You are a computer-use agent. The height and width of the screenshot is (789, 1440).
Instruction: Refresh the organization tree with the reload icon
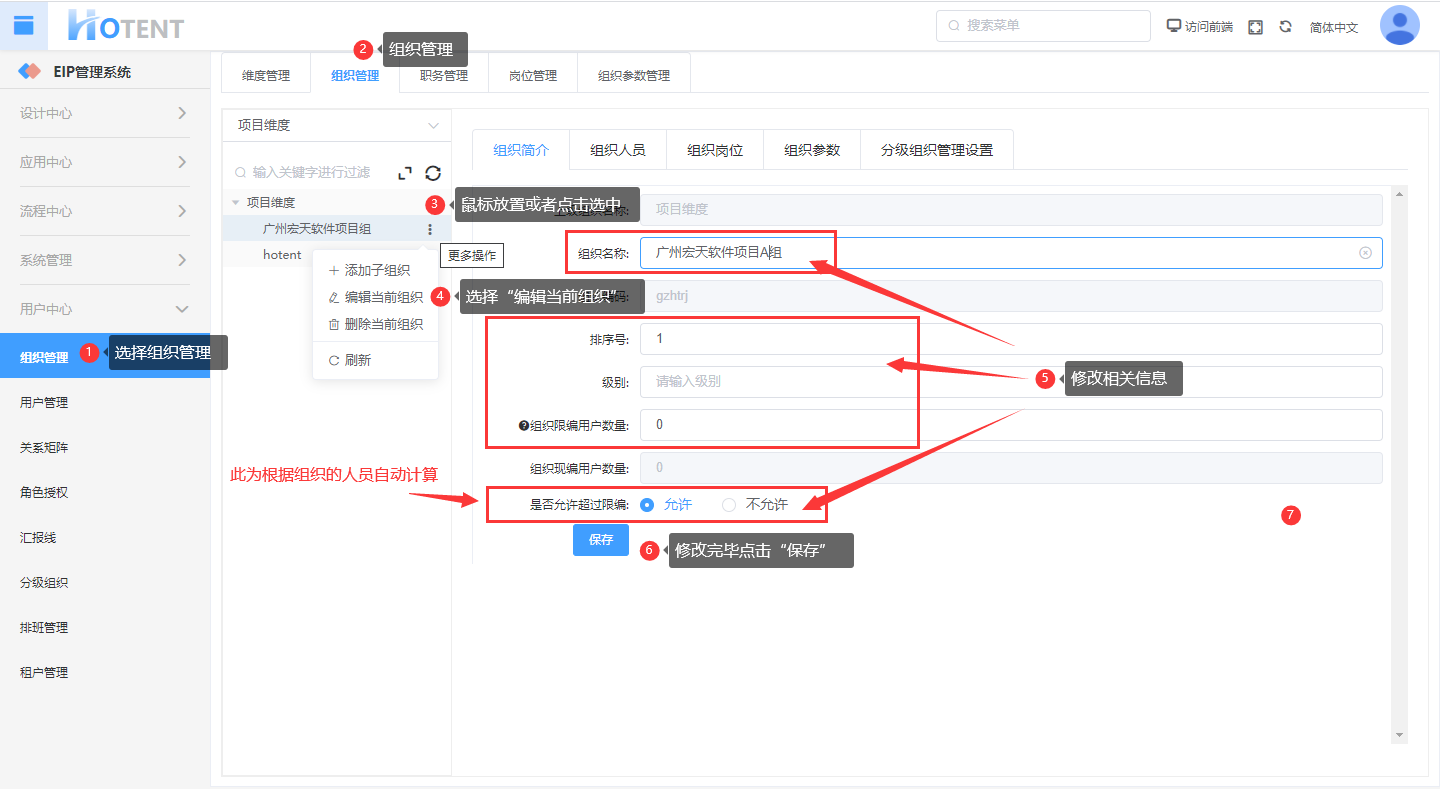433,173
